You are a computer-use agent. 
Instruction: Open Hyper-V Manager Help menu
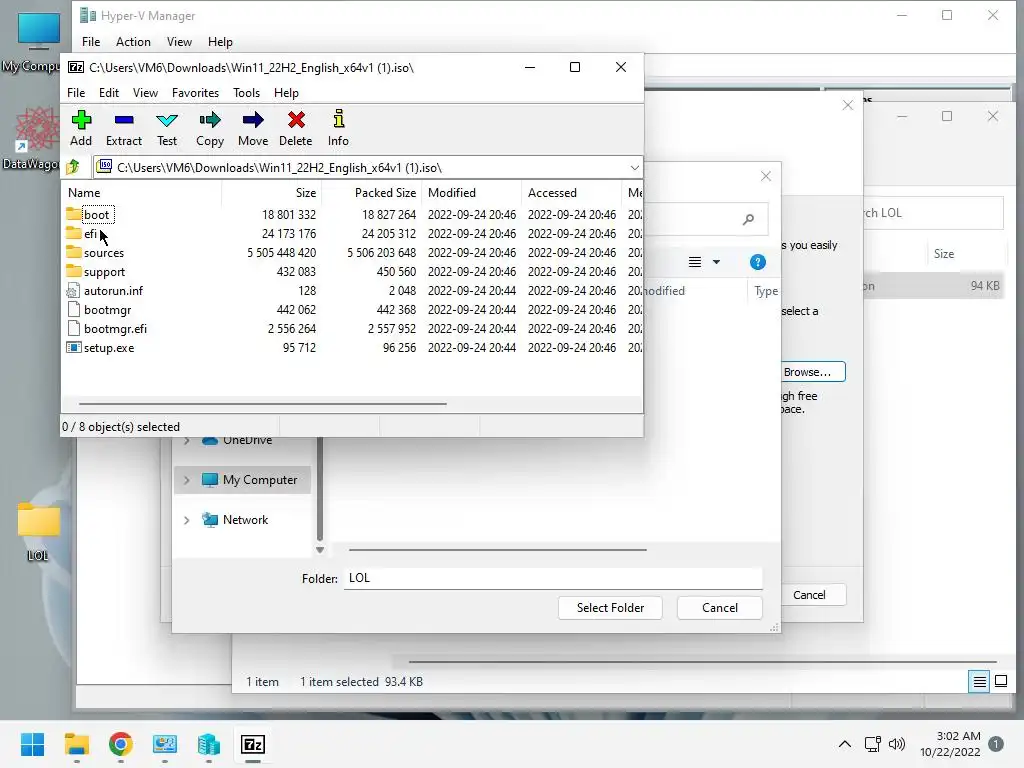point(220,42)
